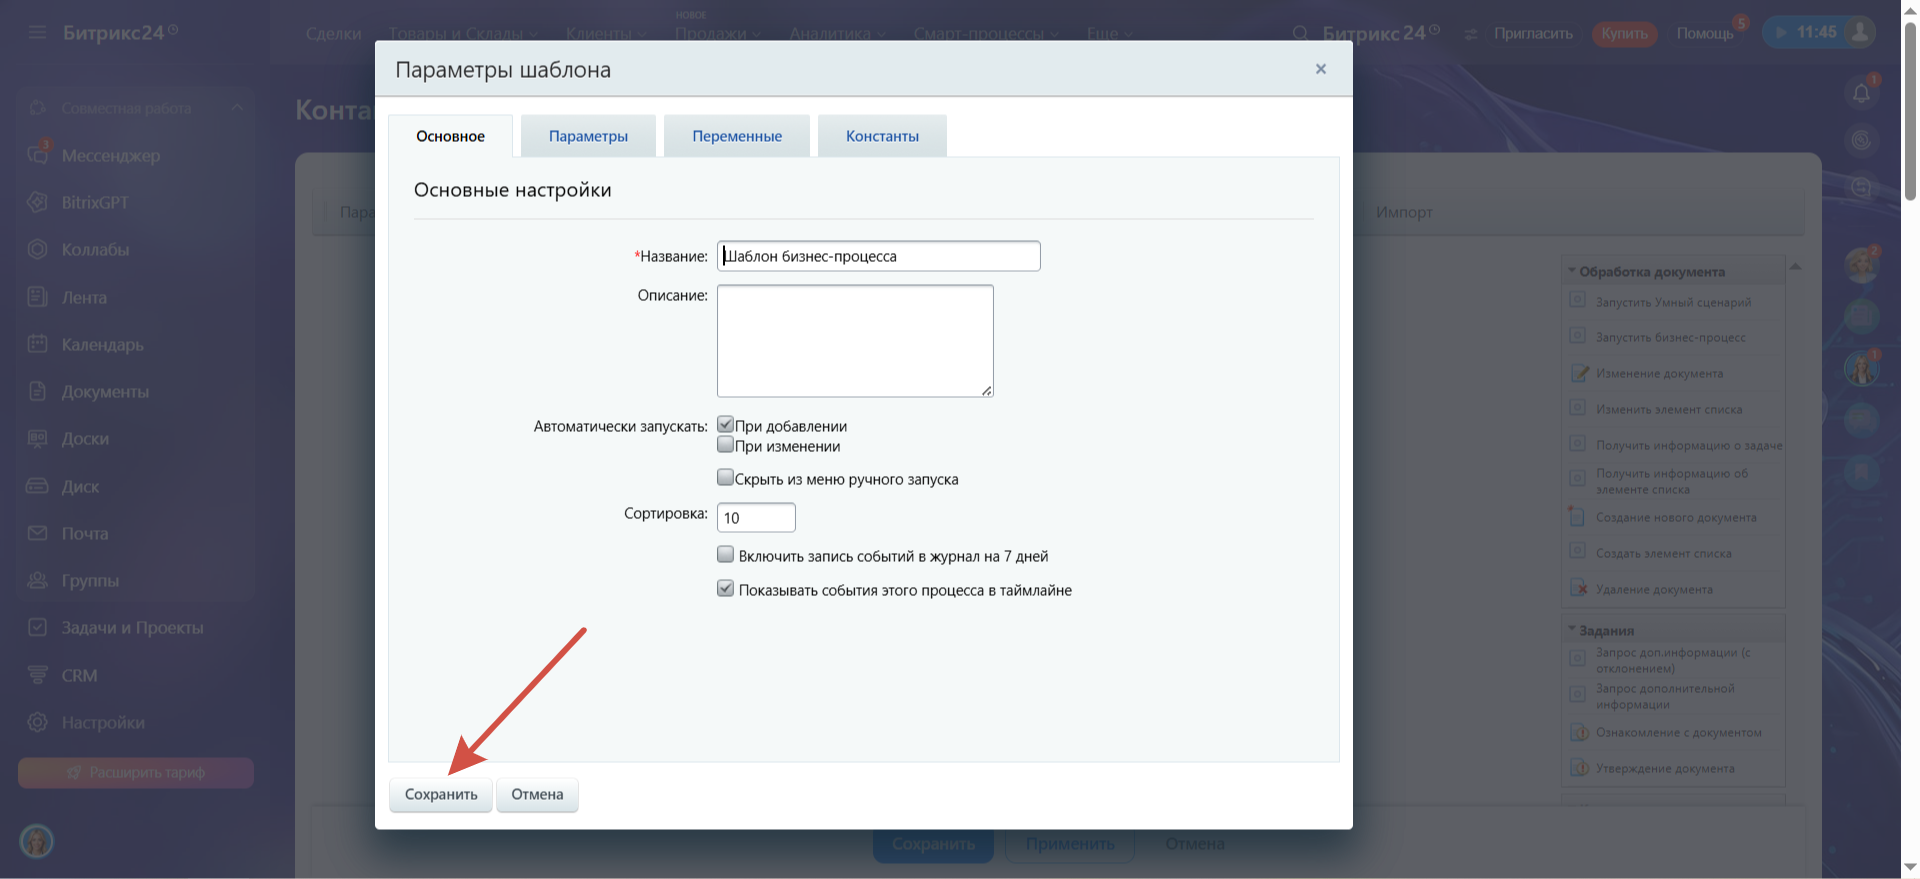
Task: Click the Settings gear in sidebar
Action: pos(38,722)
